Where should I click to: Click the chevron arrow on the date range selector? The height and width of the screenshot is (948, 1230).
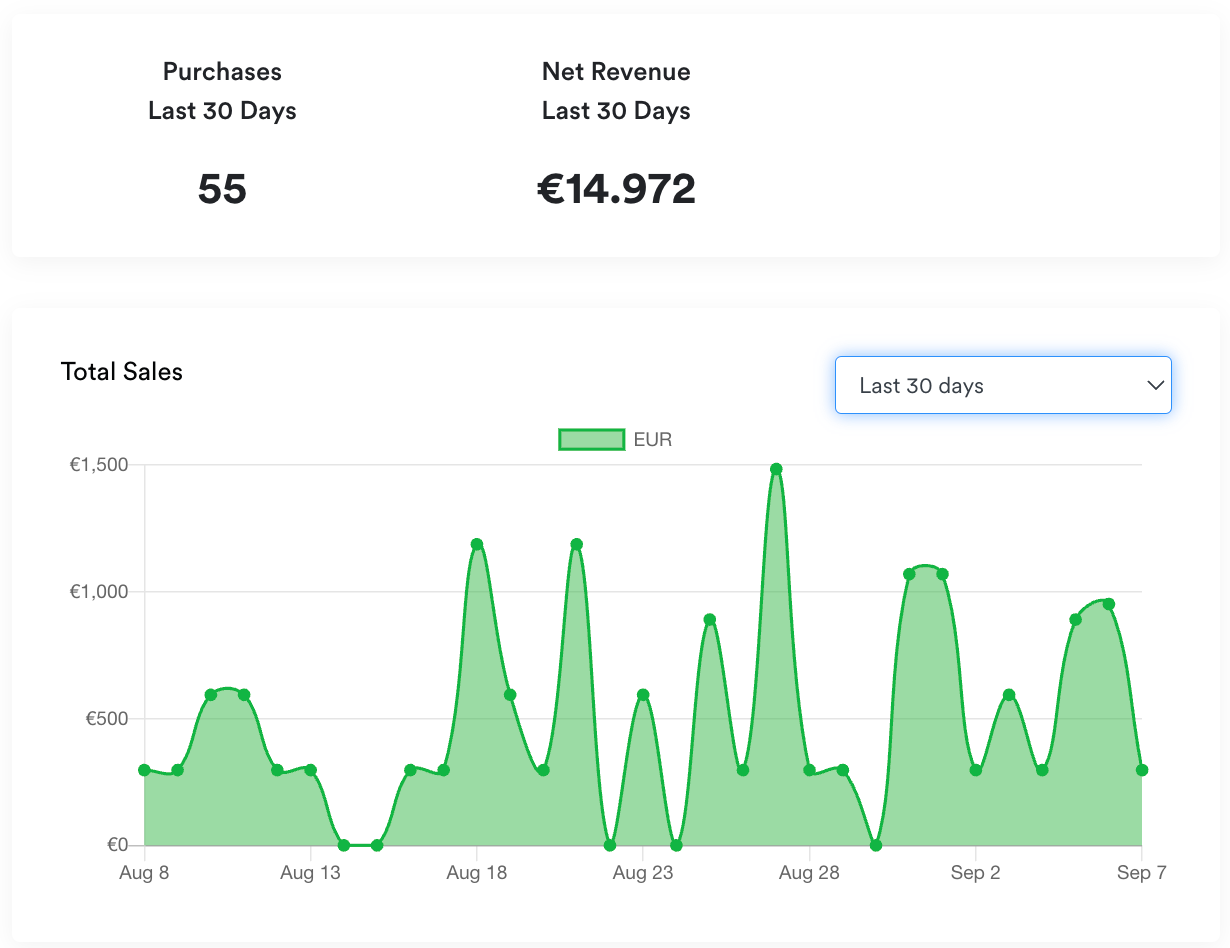coord(1155,385)
